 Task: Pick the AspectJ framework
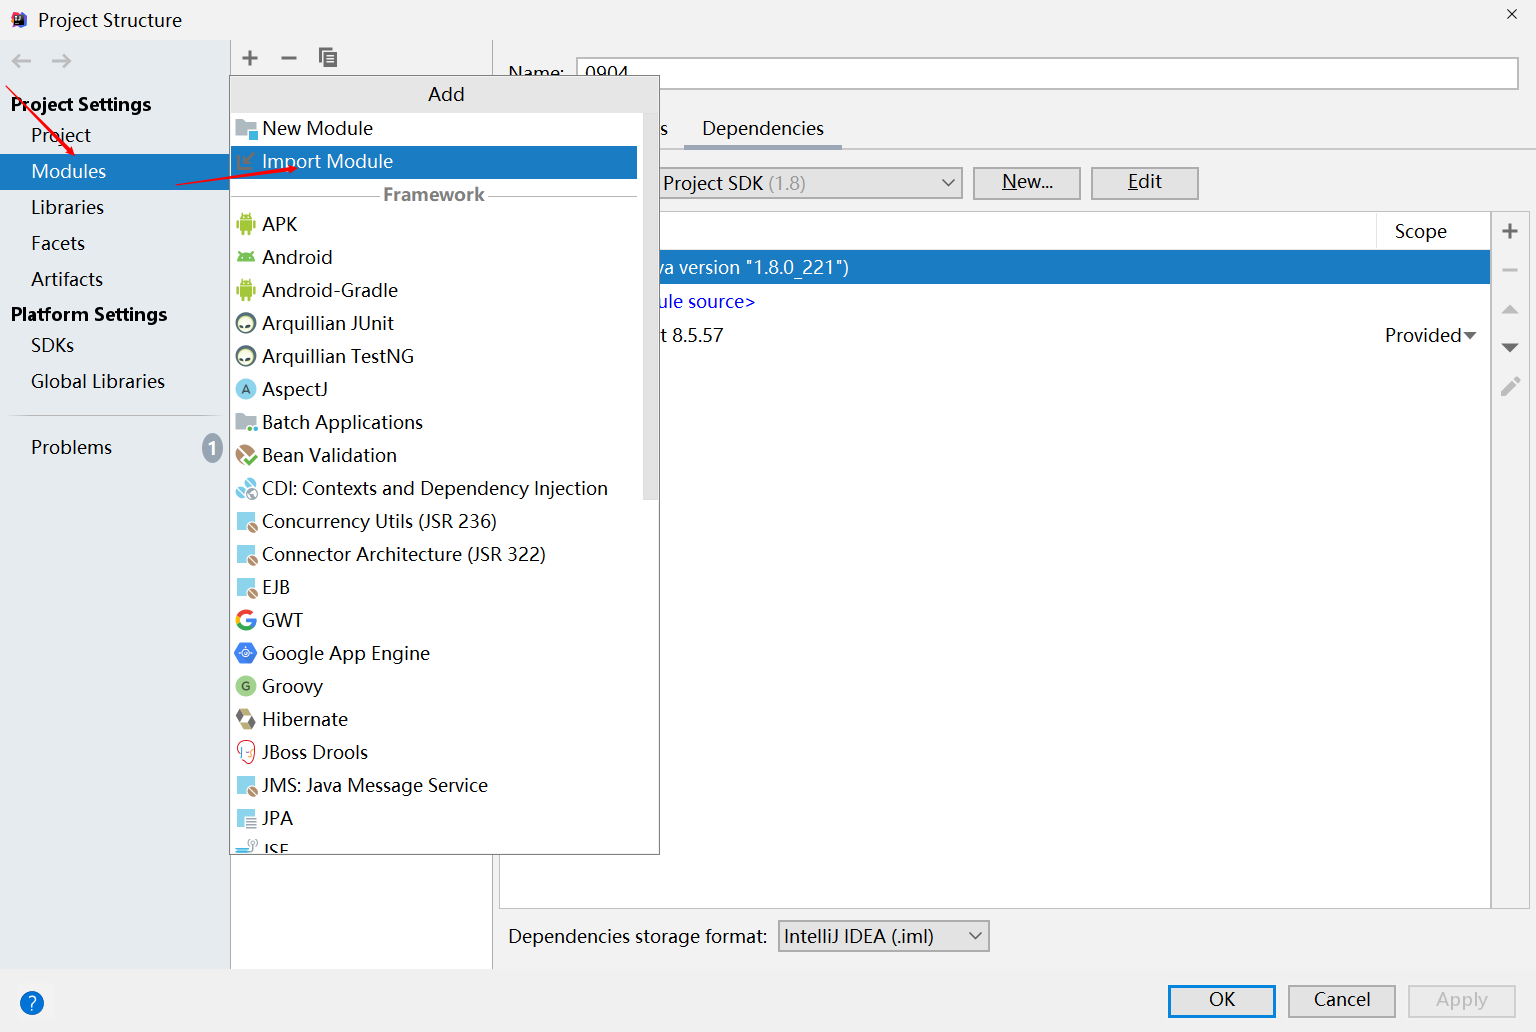coord(434,389)
